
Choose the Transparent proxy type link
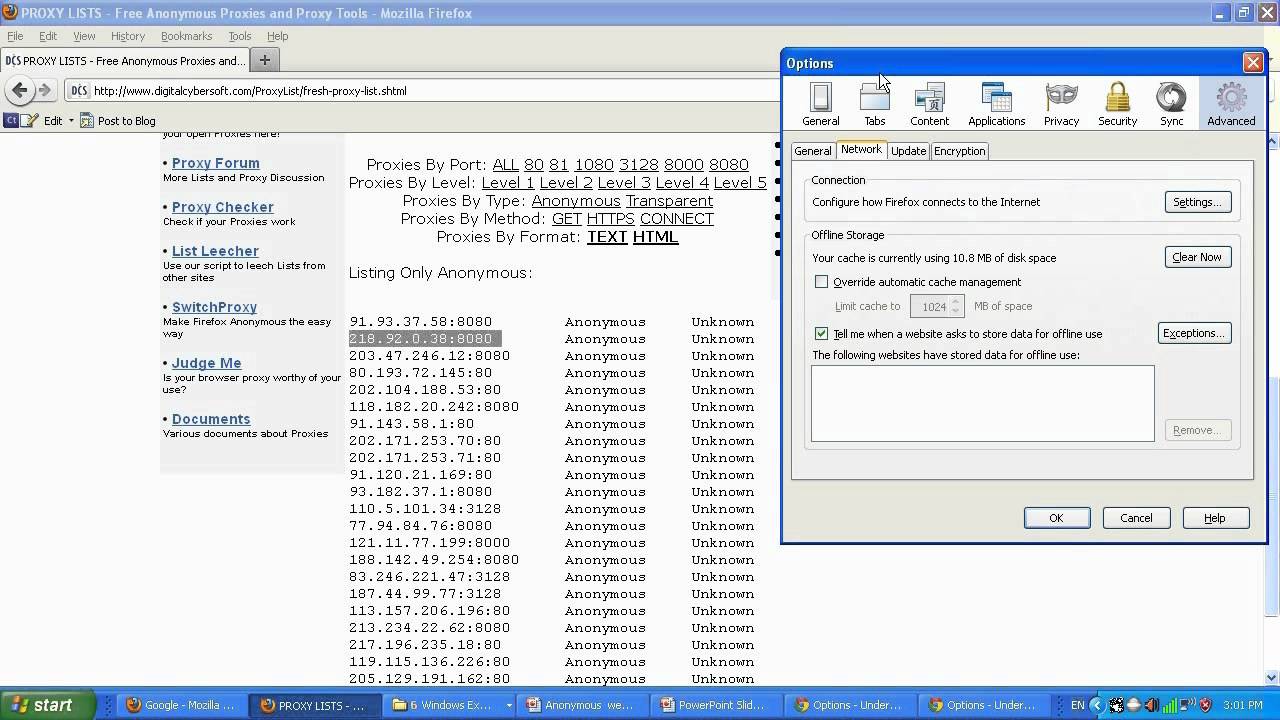[669, 201]
